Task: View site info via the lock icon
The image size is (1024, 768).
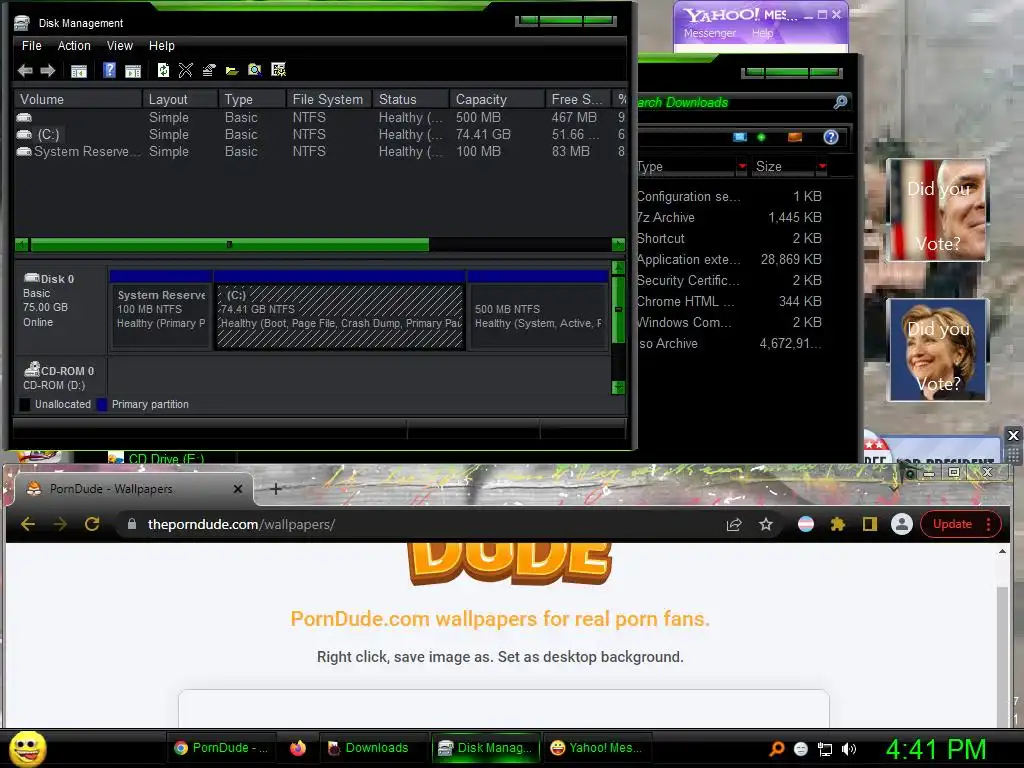Action: pyautogui.click(x=132, y=524)
